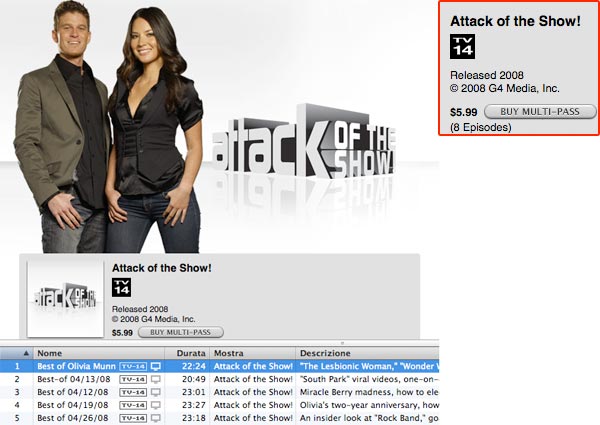The image size is (600, 425).
Task: Click the monitor icon on Best of Olivia Munn row
Action: (x=155, y=366)
